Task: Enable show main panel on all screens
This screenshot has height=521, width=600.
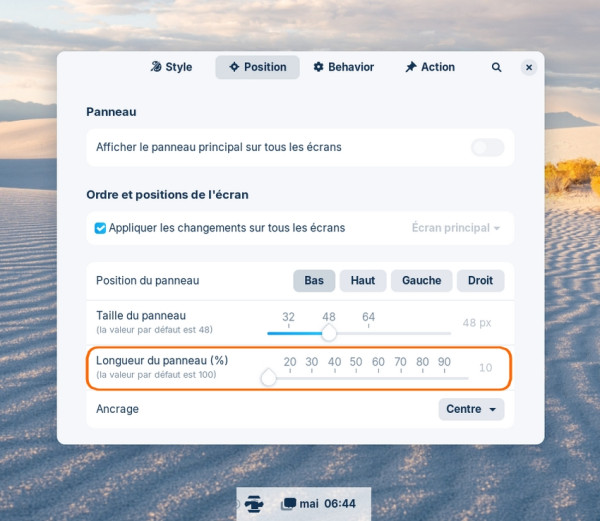Action: [488, 147]
